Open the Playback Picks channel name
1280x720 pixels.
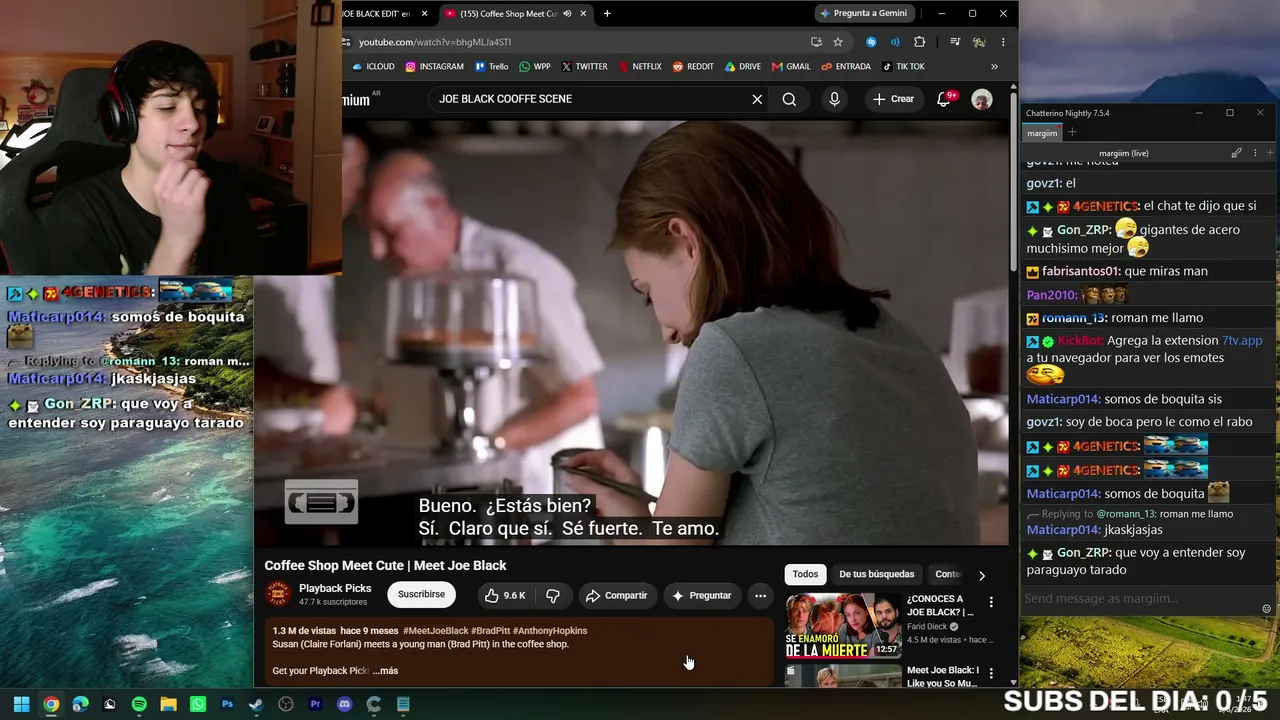[x=335, y=588]
